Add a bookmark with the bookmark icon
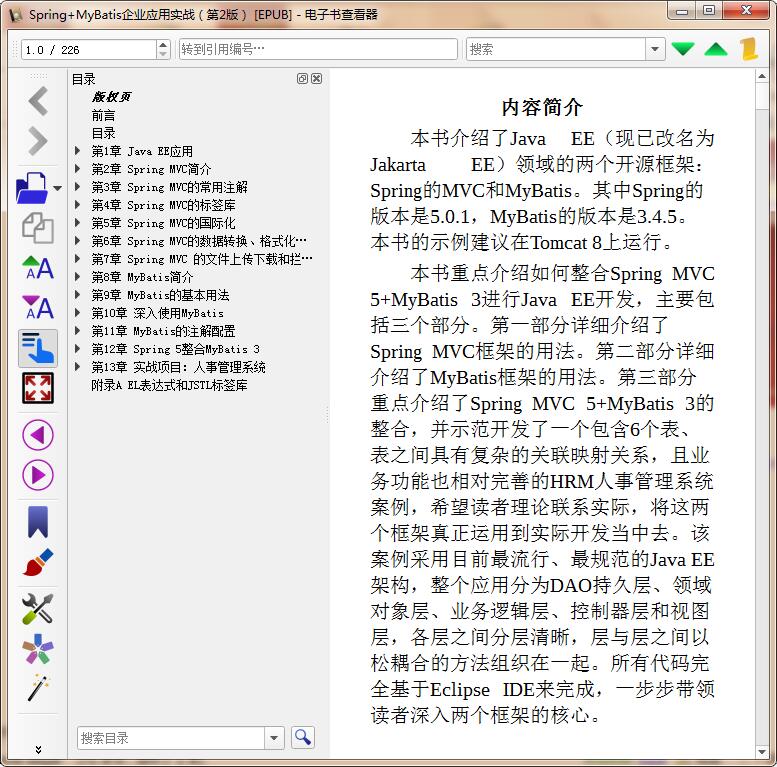Image resolution: width=777 pixels, height=767 pixels. (x=38, y=522)
